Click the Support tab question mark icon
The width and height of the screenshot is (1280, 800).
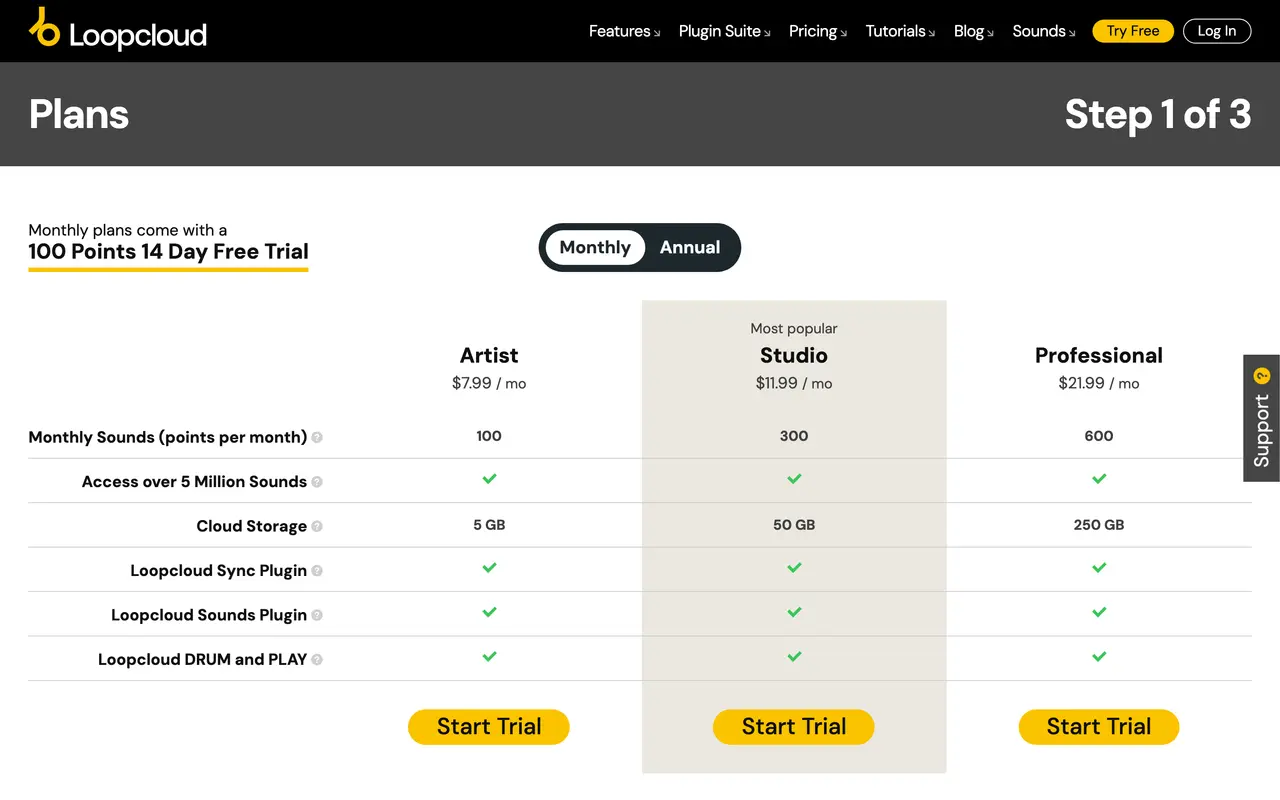(1262, 376)
